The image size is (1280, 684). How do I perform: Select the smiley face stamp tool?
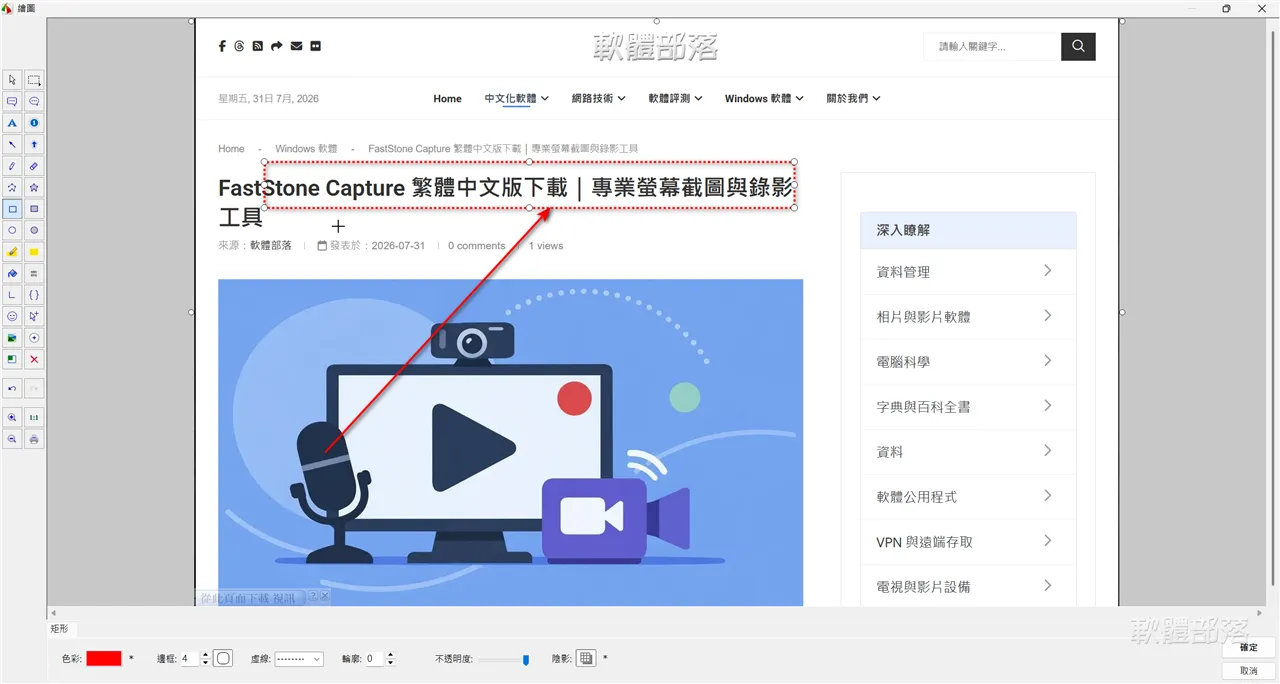12,316
